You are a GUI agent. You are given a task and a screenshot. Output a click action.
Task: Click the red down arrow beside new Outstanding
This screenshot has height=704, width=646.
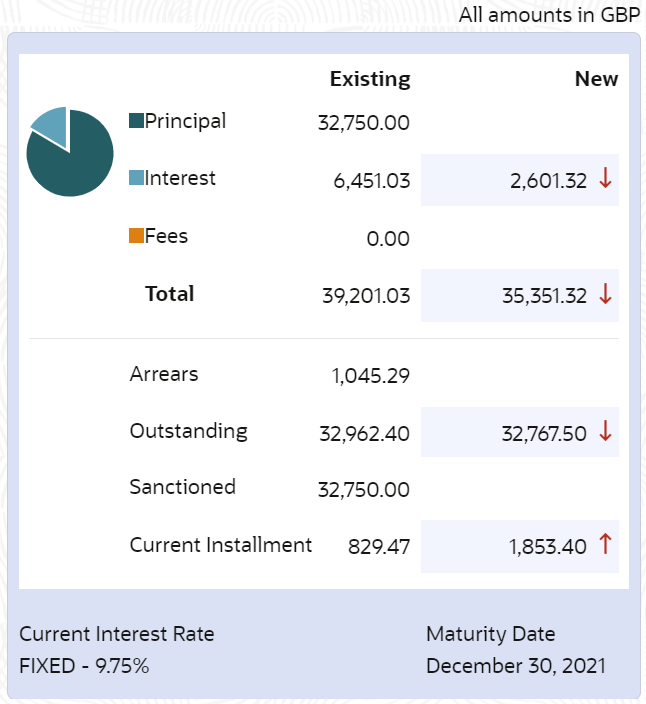click(x=605, y=432)
